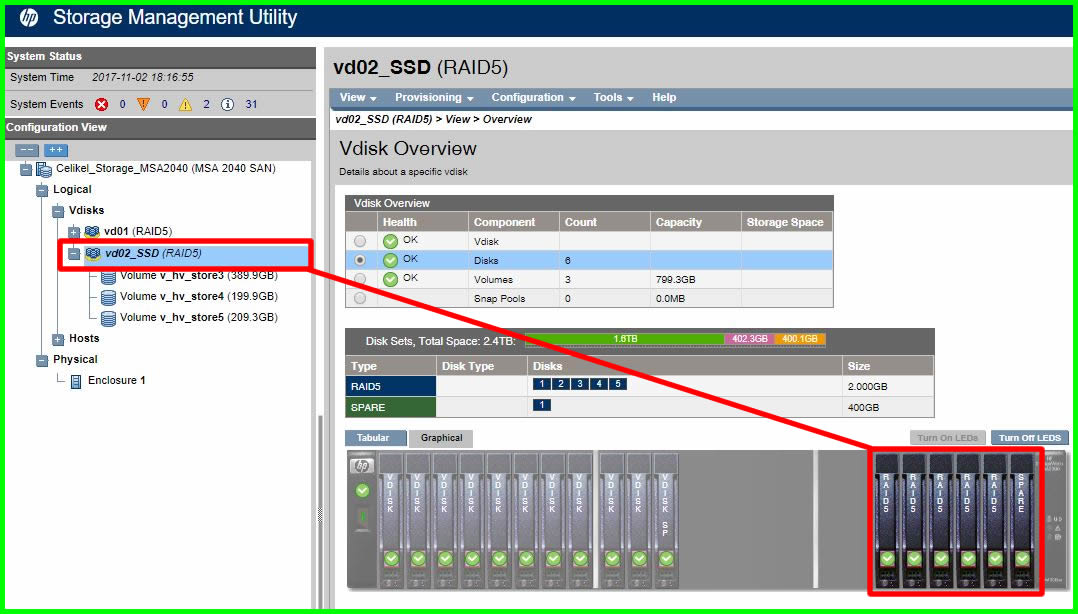Click the volume icon for v_hv_store5
This screenshot has width=1078, height=614.
(x=108, y=318)
